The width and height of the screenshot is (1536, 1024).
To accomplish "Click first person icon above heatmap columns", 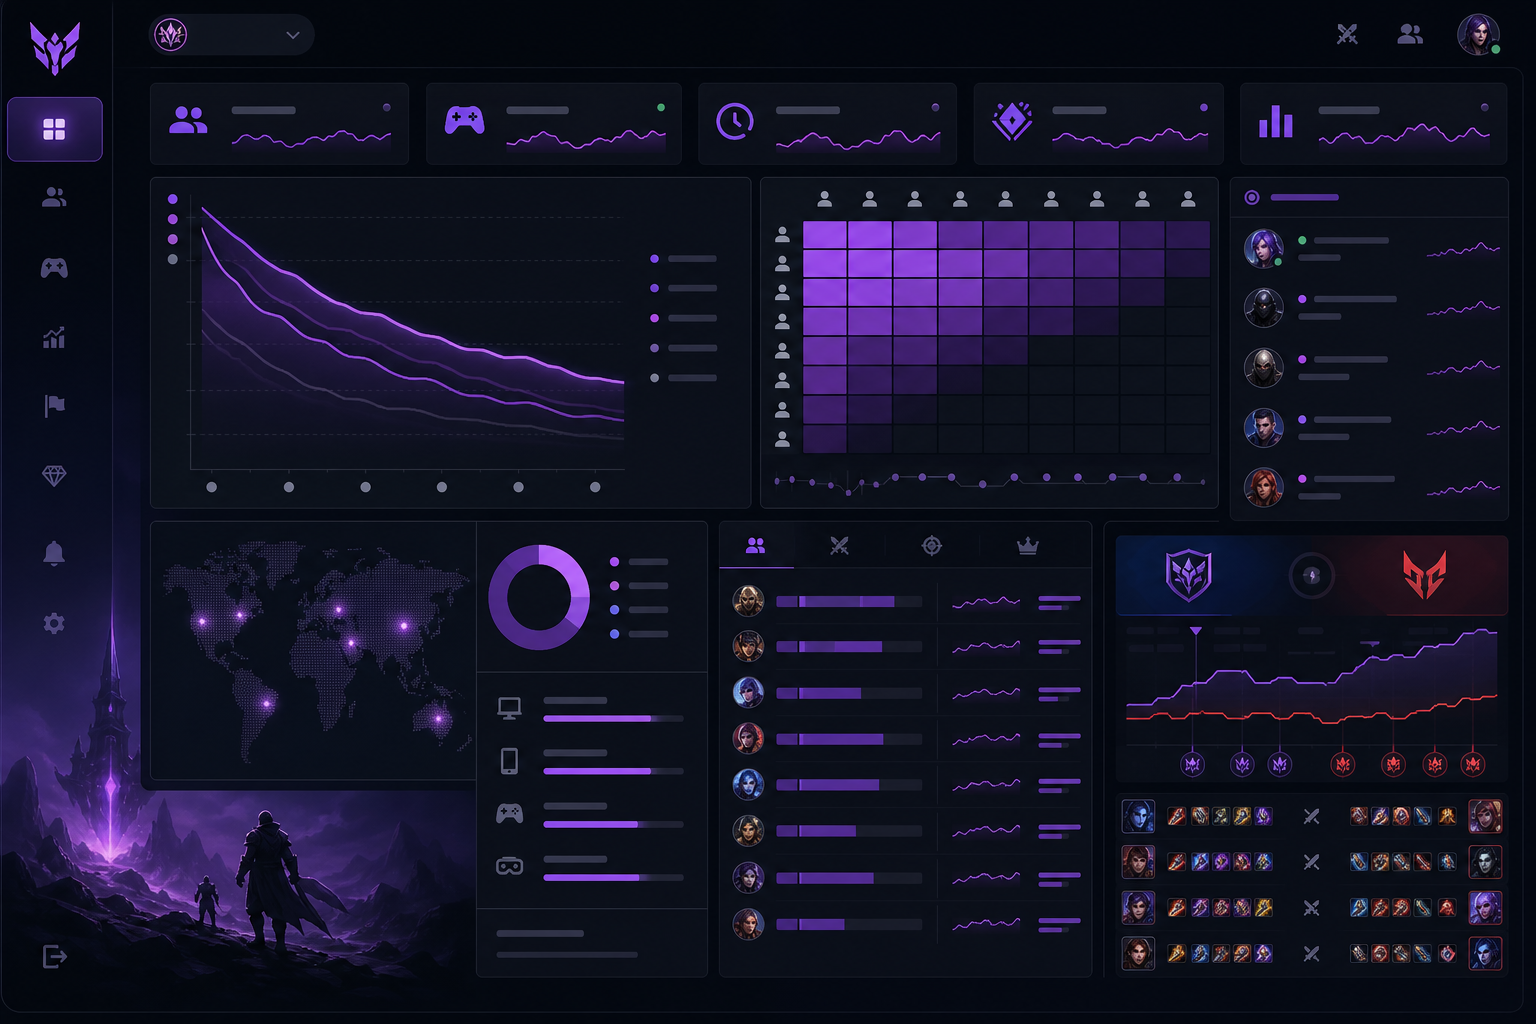I will (x=825, y=200).
